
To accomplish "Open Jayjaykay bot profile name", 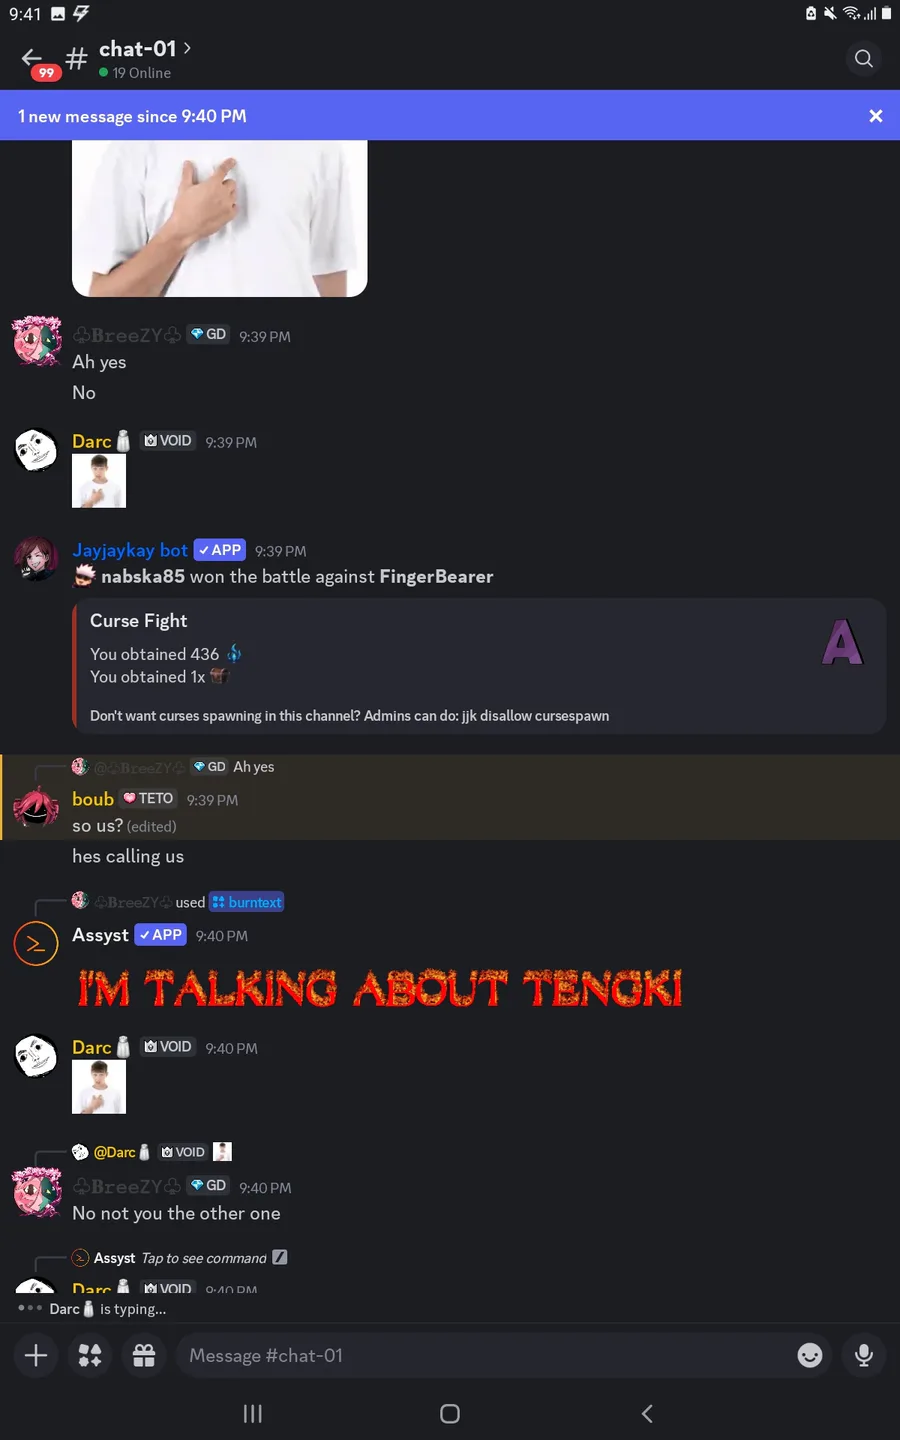I will [x=130, y=550].
